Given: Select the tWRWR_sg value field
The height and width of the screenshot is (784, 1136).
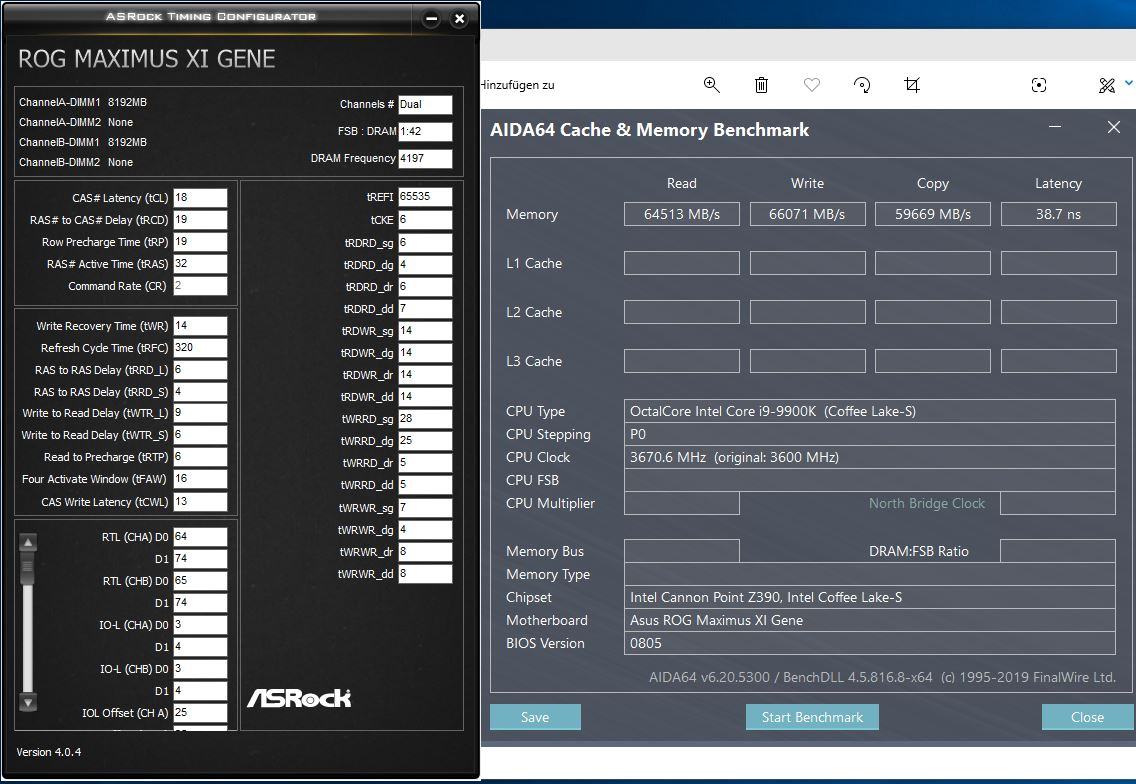Looking at the screenshot, I should click(425, 508).
